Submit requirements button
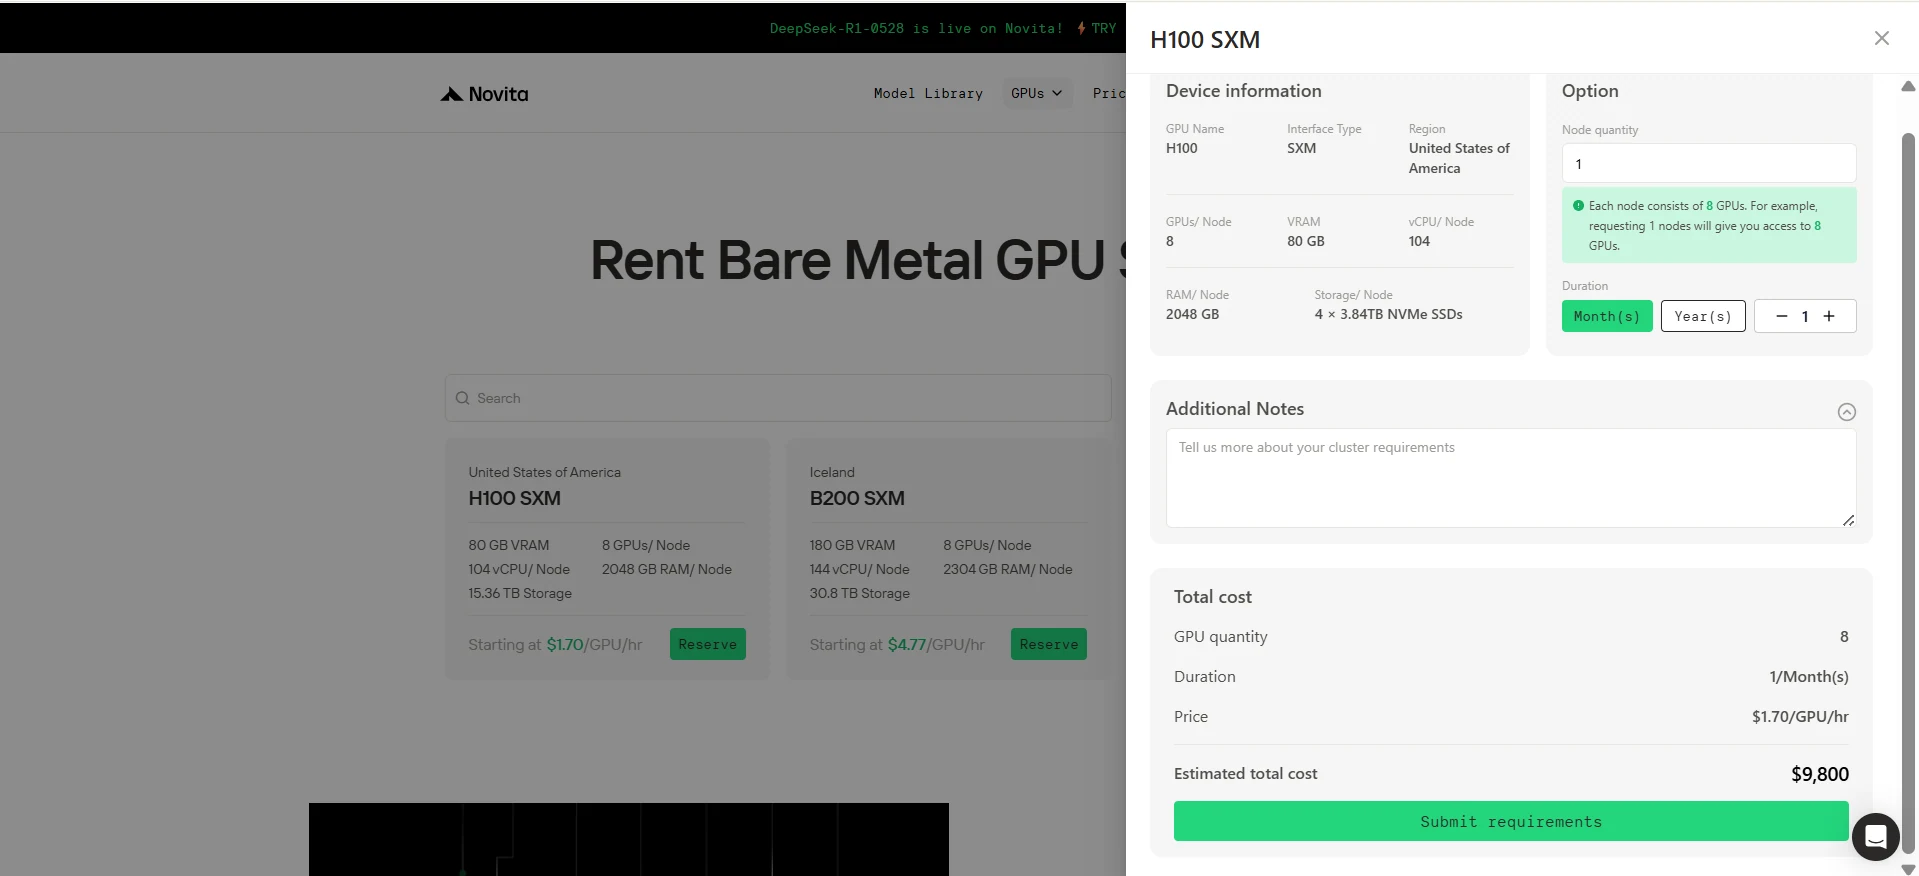The width and height of the screenshot is (1919, 876). pyautogui.click(x=1511, y=821)
